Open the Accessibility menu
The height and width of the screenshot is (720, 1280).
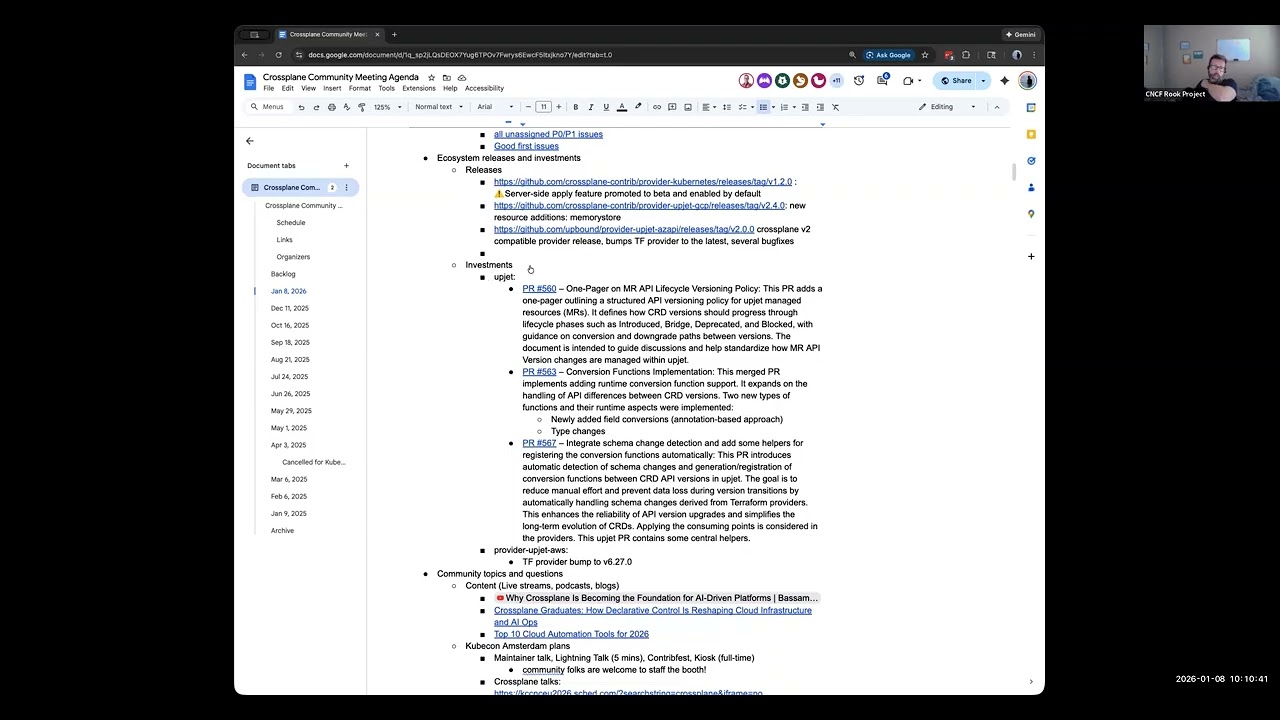tap(484, 88)
